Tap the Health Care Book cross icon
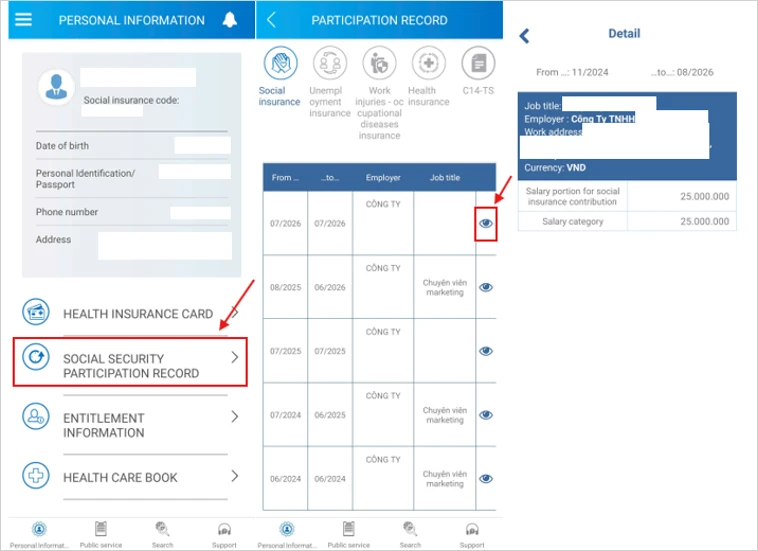758x551 pixels. (x=36, y=476)
